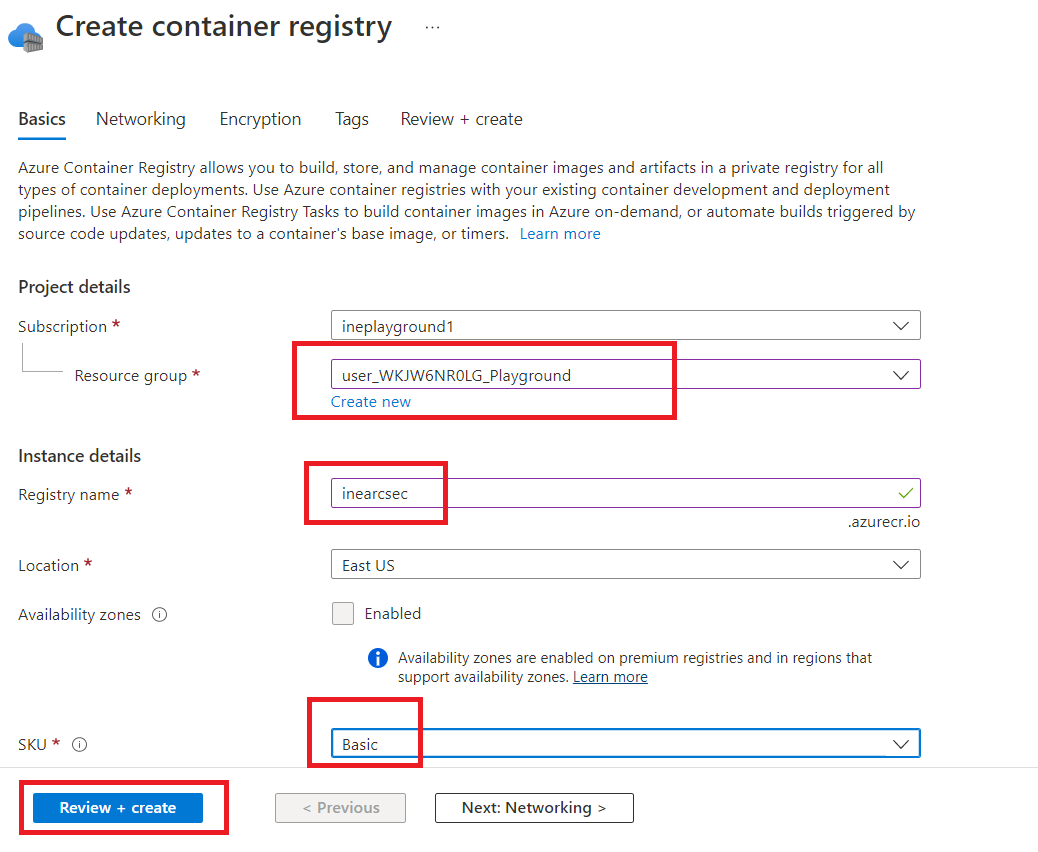The width and height of the screenshot is (1038, 852).
Task: Click Create new resource group link
Action: [x=370, y=402]
